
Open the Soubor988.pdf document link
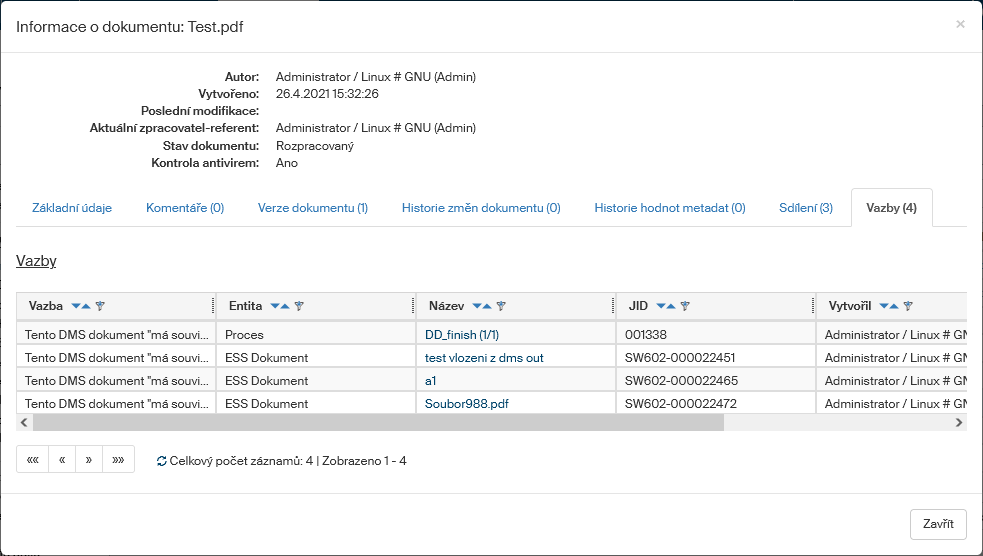click(466, 405)
